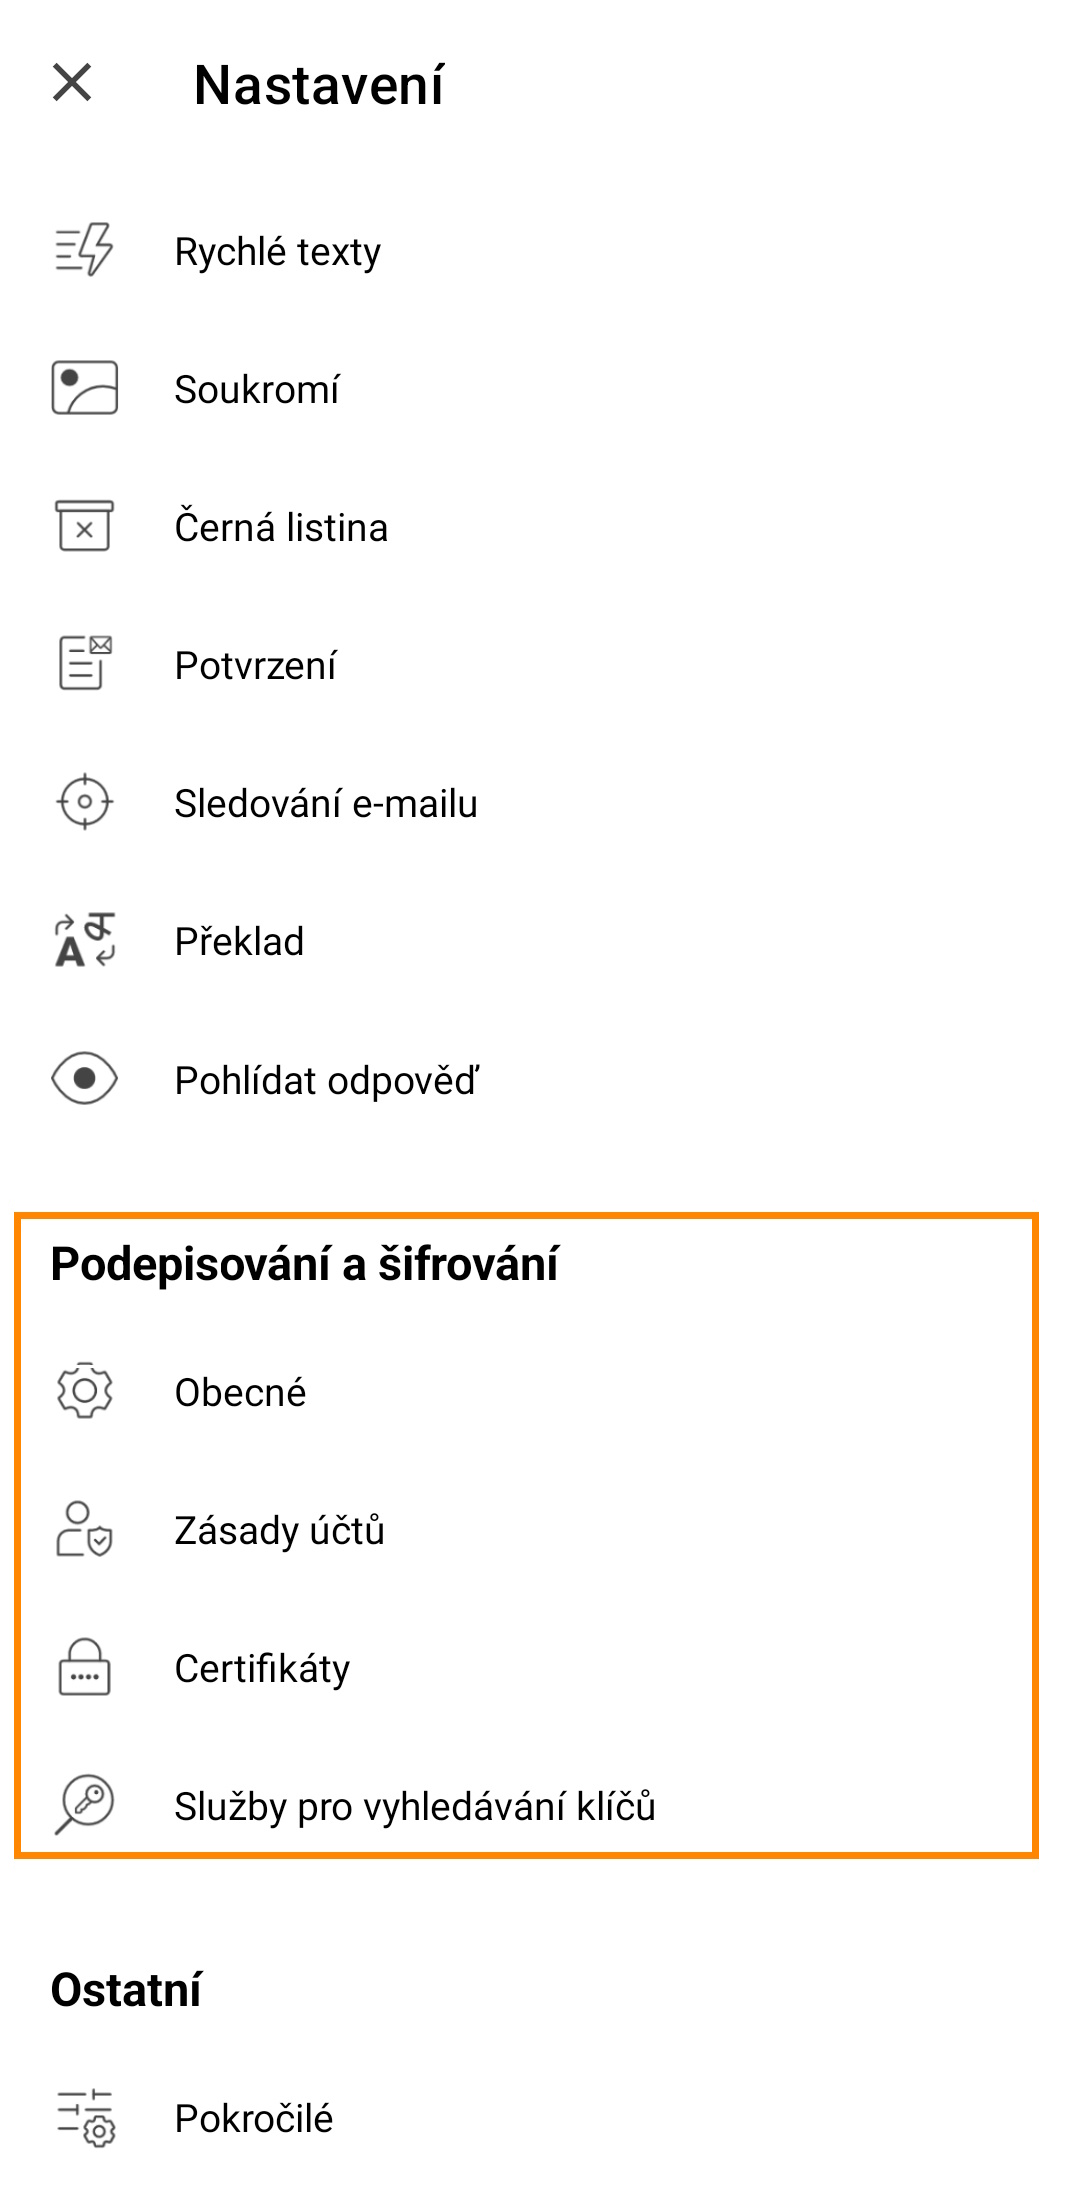Tap the Soukromí picture icon

click(x=85, y=388)
